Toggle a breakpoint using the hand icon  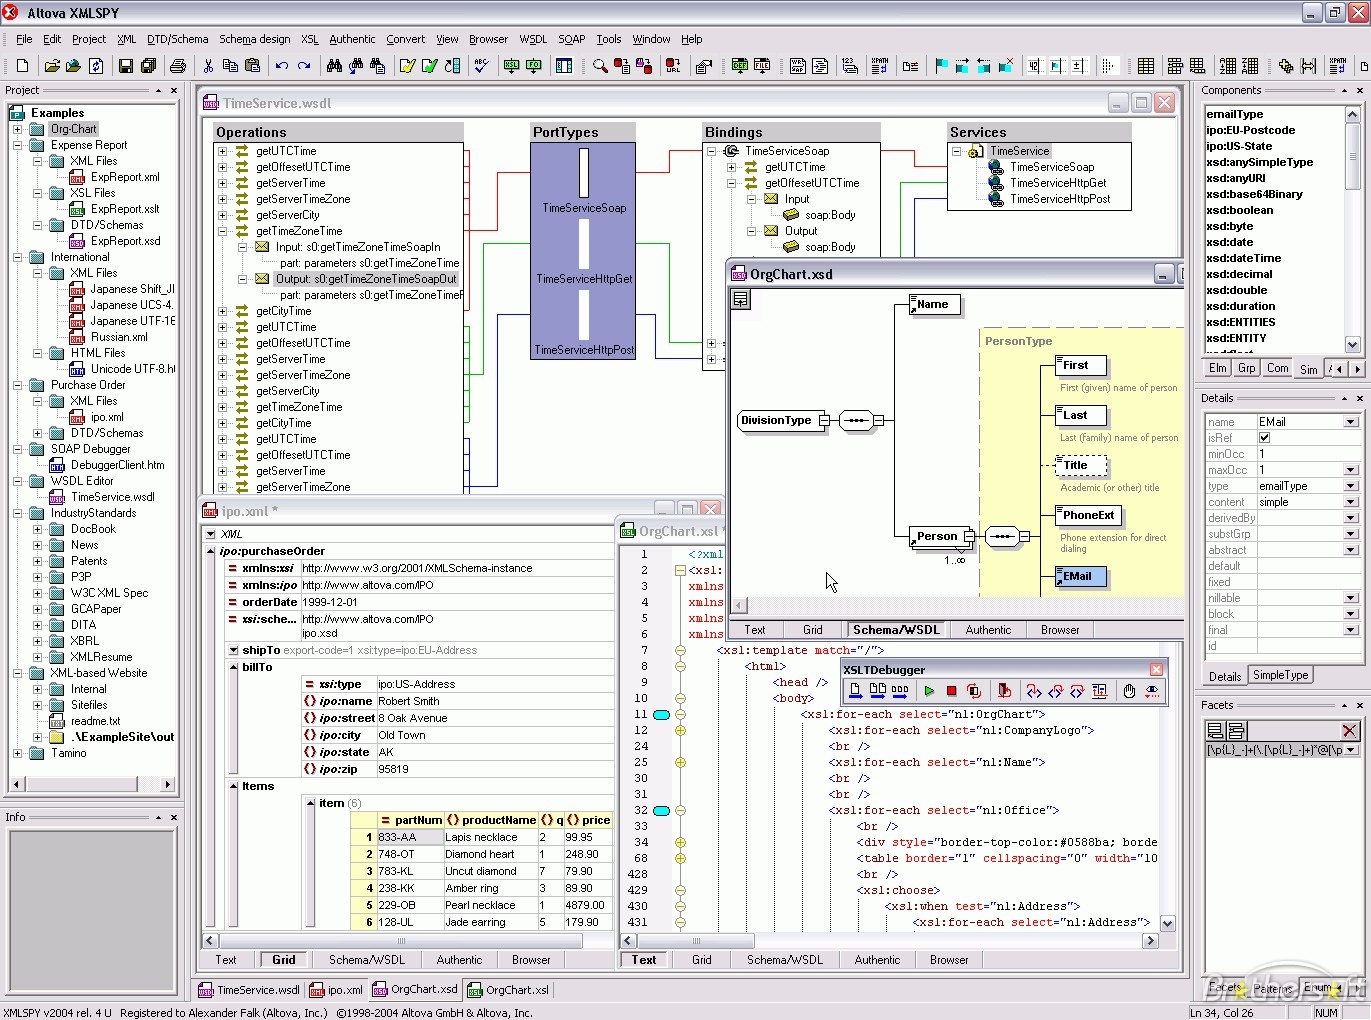[x=1129, y=691]
